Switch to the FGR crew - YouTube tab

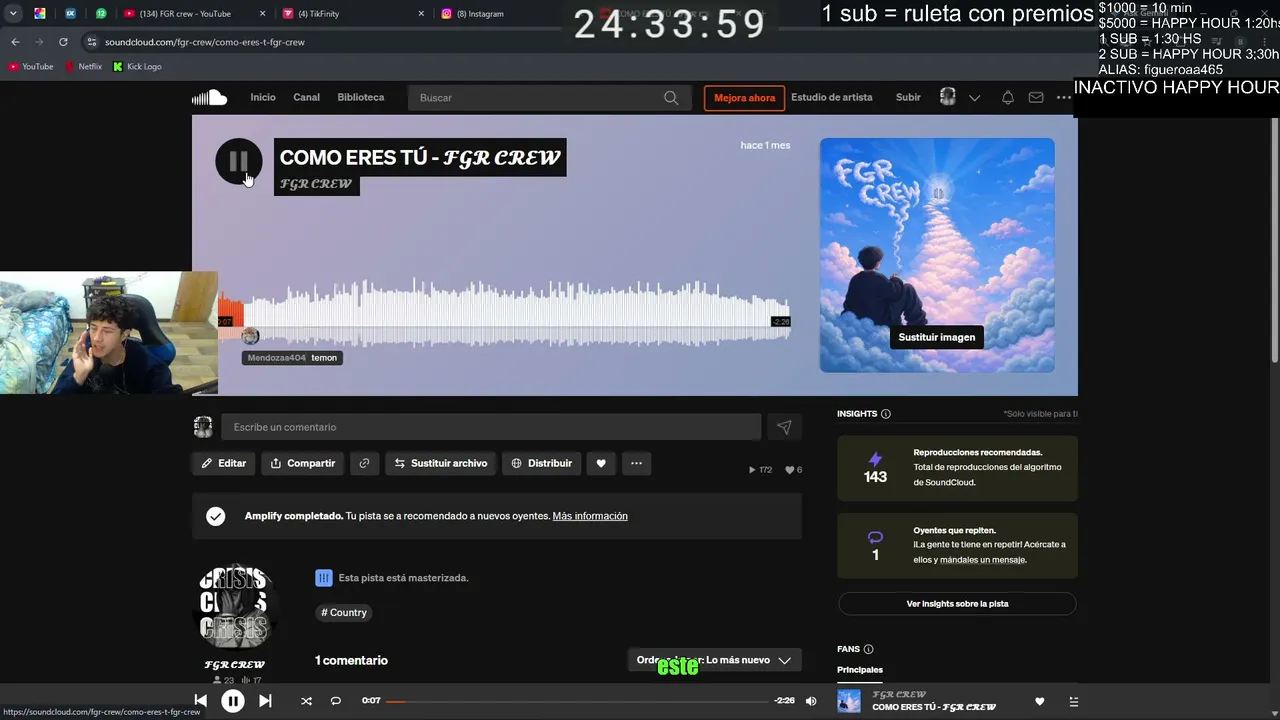[x=193, y=14]
